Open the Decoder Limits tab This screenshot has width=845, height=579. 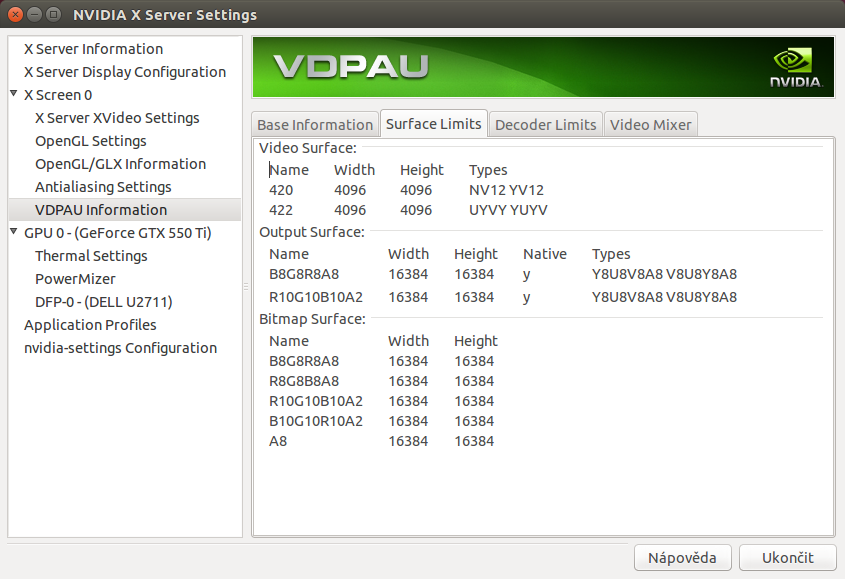coord(545,125)
